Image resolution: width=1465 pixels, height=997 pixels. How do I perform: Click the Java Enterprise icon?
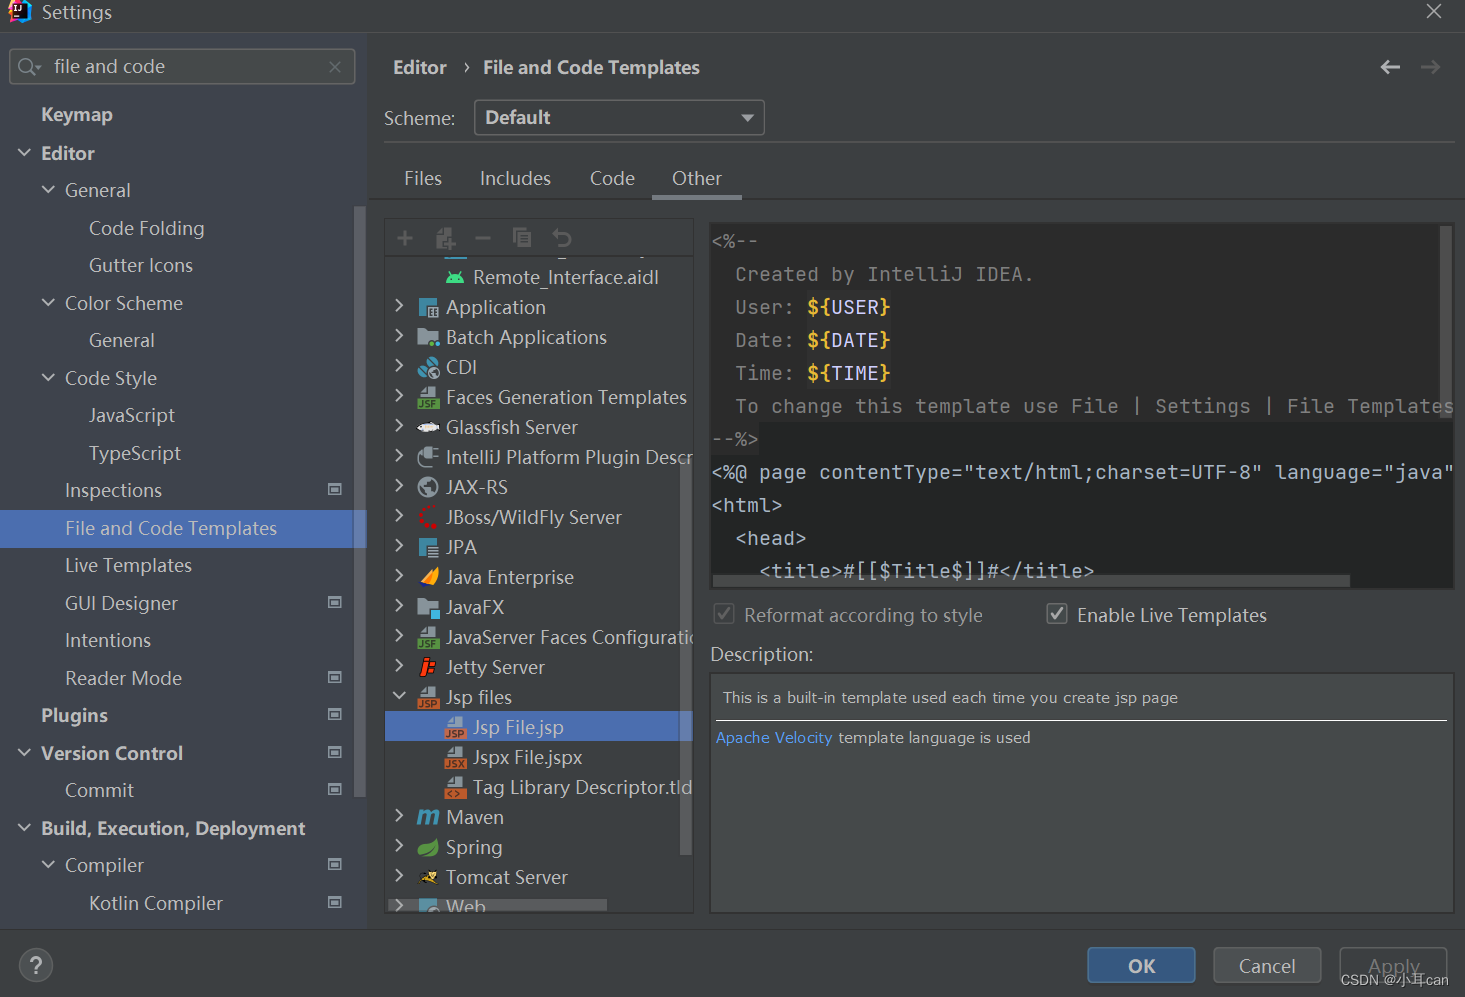pos(428,577)
